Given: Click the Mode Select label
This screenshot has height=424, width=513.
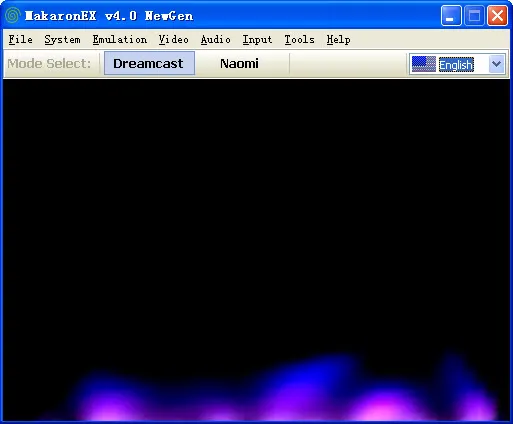Looking at the screenshot, I should [x=49, y=63].
